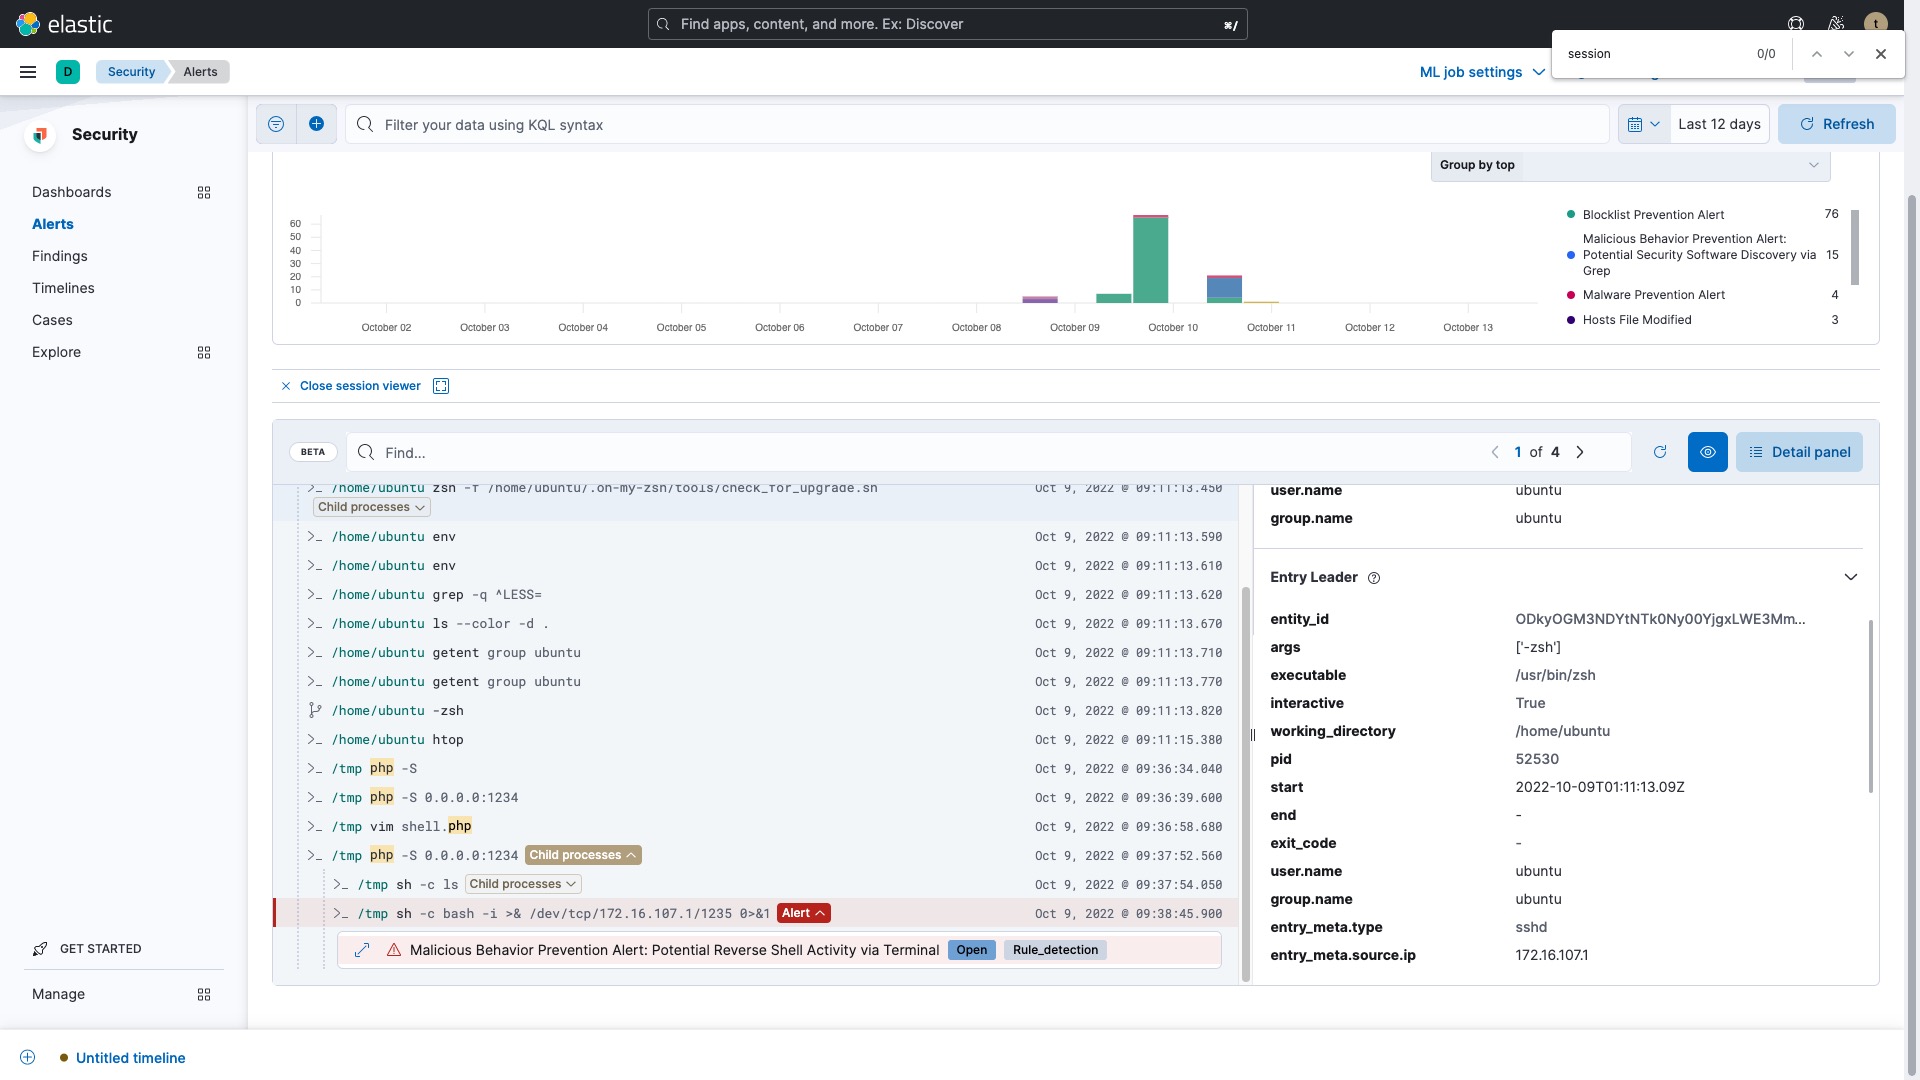The width and height of the screenshot is (1920, 1080).
Task: Click the session viewer refresh icon
Action: pyautogui.click(x=1660, y=452)
